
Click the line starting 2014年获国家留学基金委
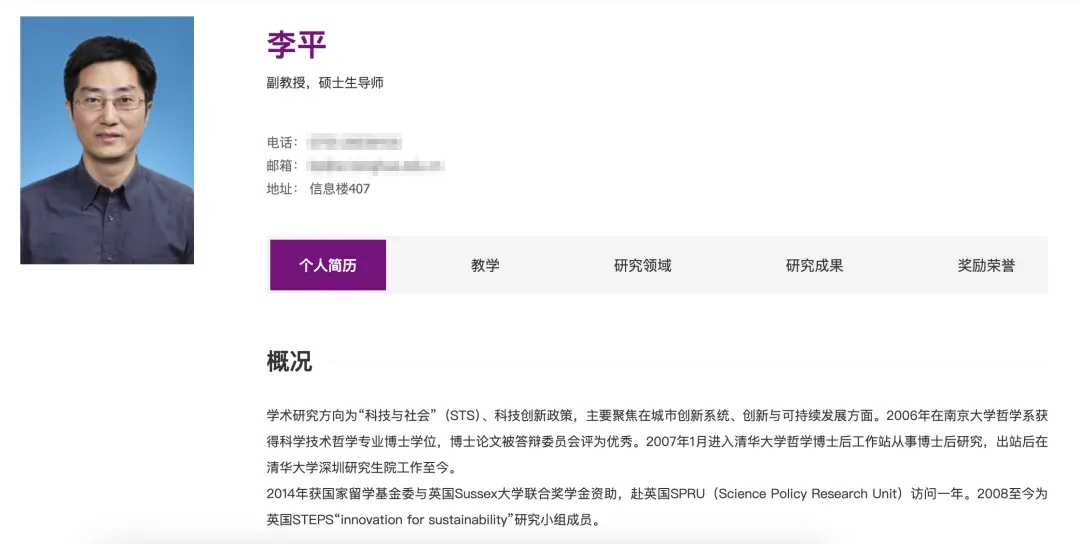tap(657, 494)
